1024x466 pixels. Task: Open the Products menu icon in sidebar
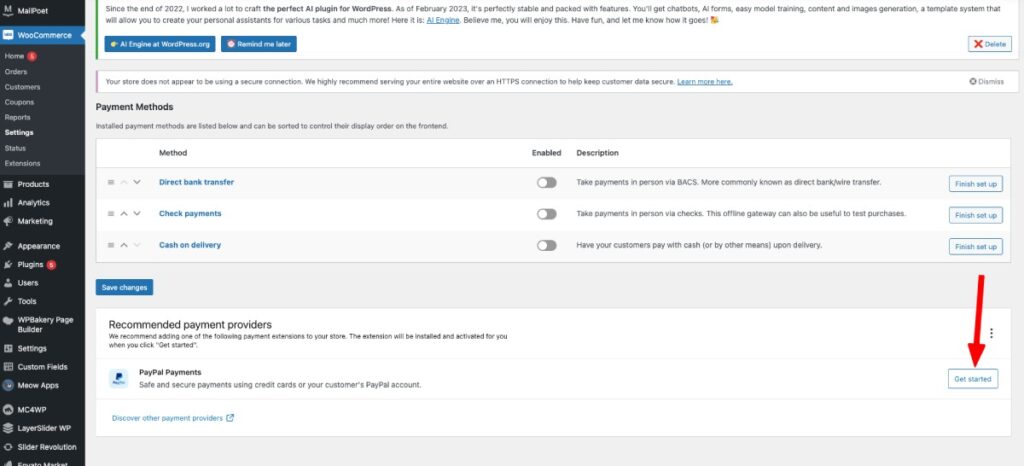click(x=8, y=185)
